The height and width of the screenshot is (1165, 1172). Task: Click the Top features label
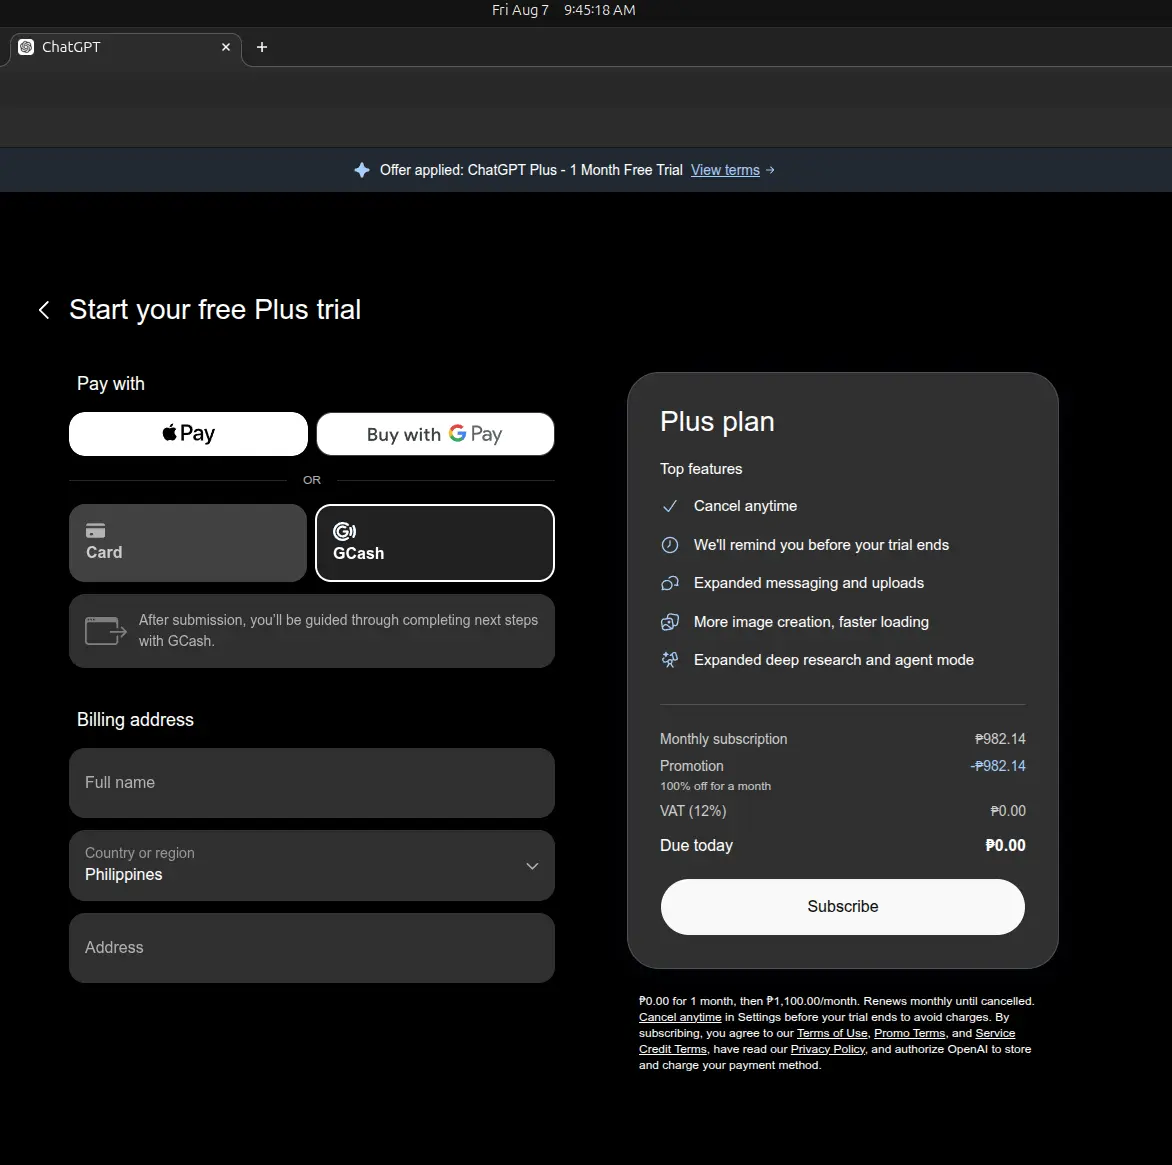(x=701, y=469)
